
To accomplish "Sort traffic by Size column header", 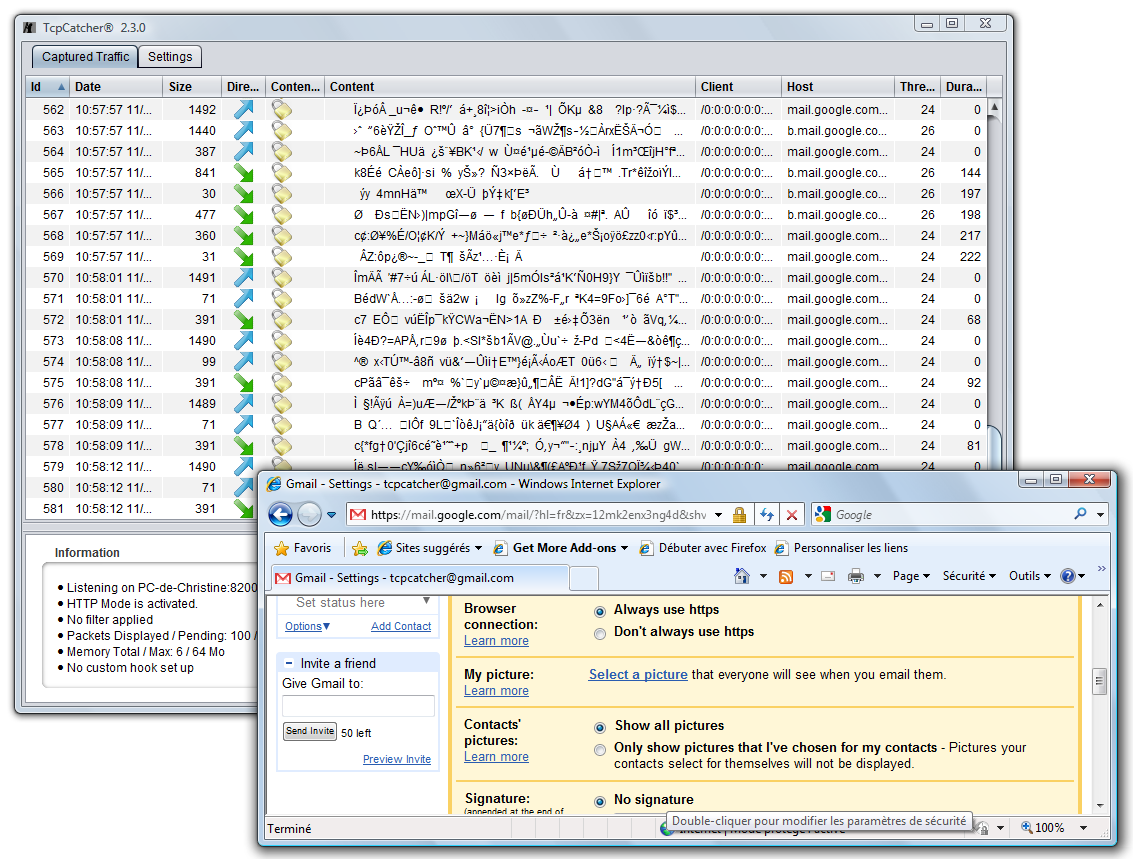I will coord(191,87).
